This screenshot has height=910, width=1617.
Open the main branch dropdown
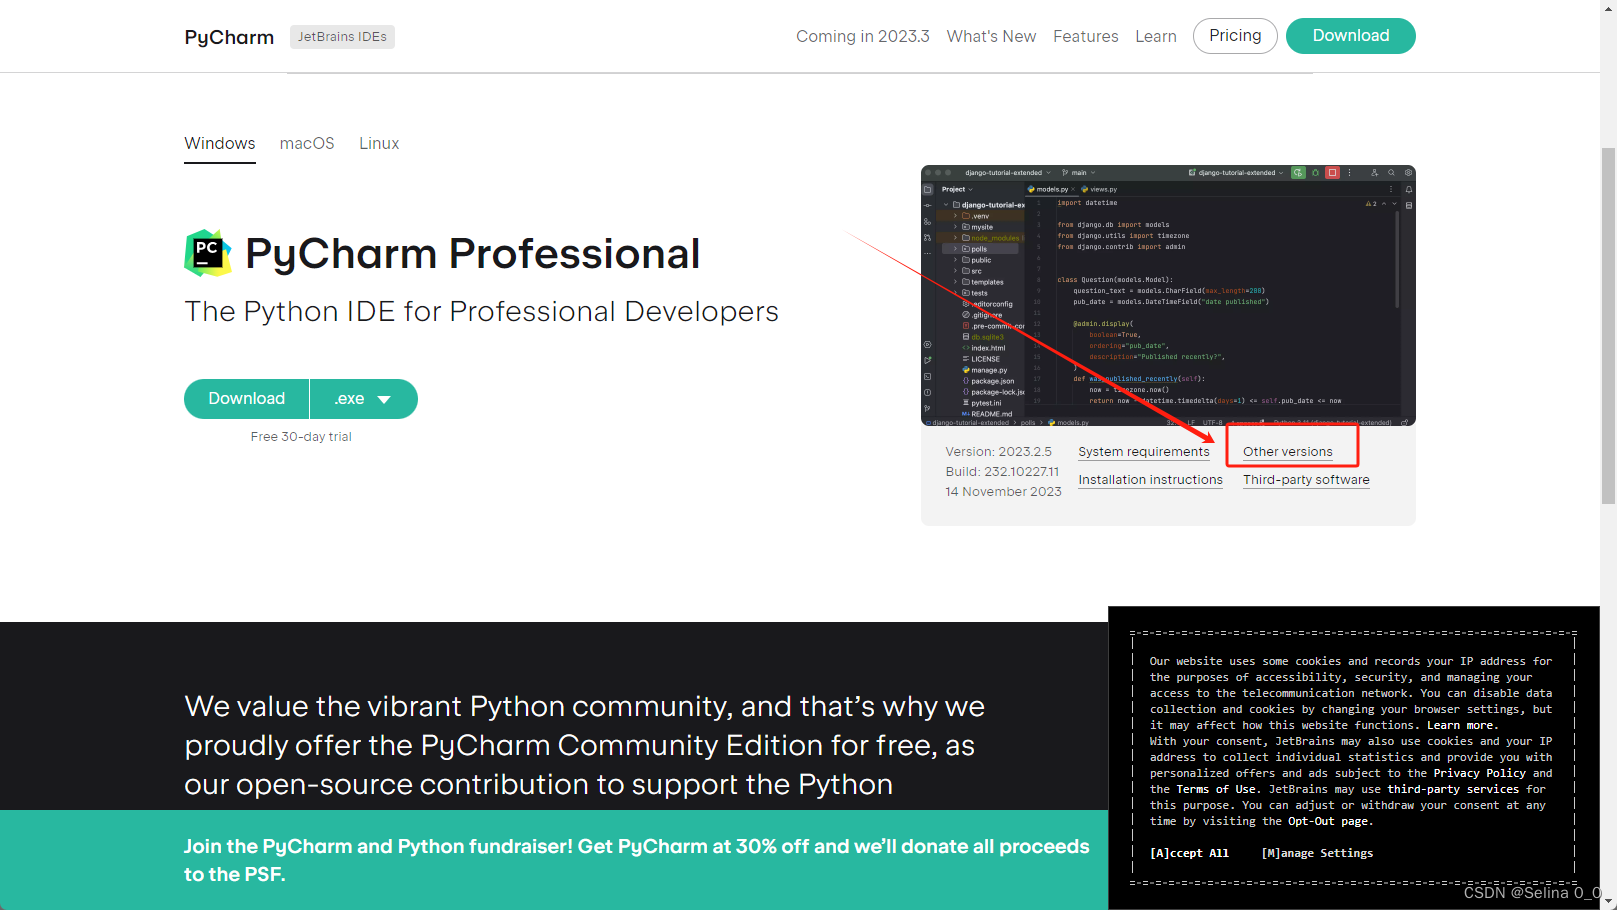click(x=1078, y=172)
